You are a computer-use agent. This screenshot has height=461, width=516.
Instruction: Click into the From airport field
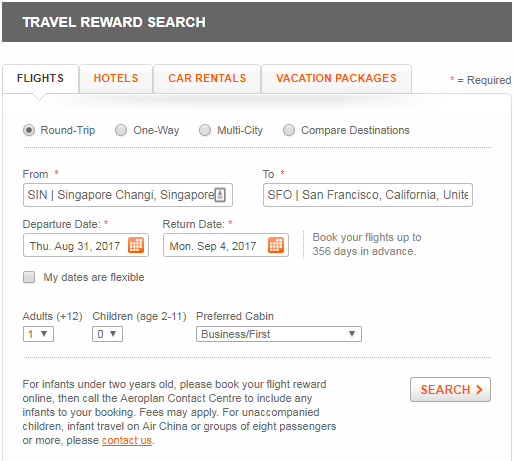click(x=128, y=195)
